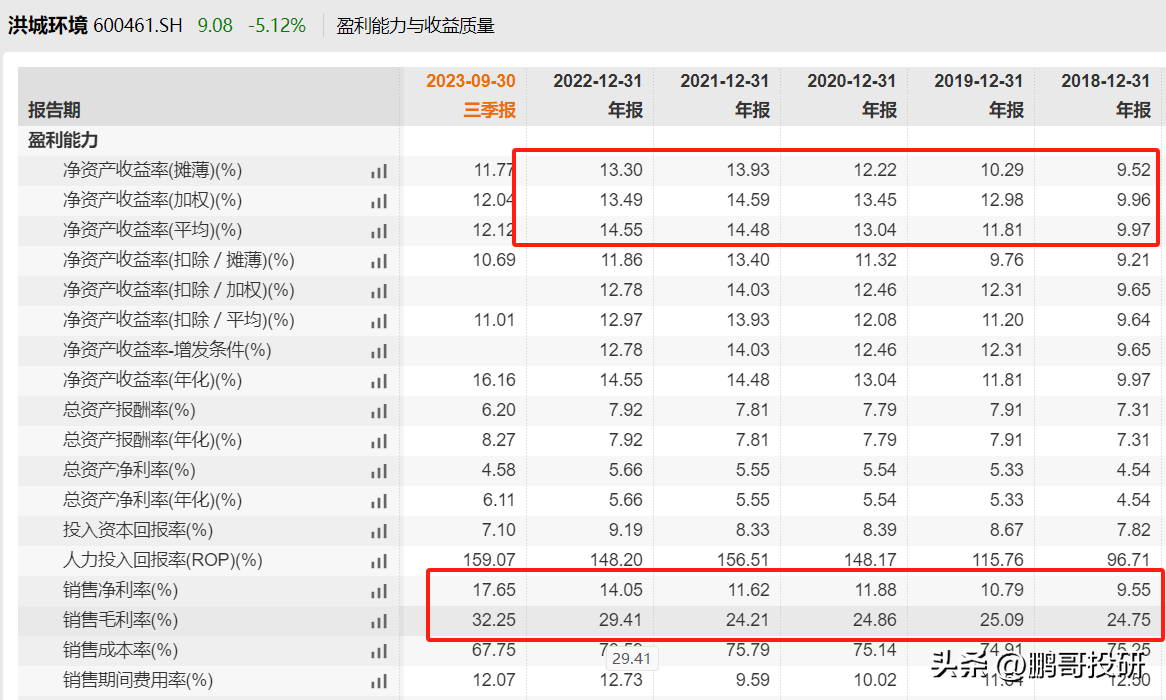Select the 2019-12-31 年报 column header
This screenshot has height=700, width=1166.
tap(979, 95)
